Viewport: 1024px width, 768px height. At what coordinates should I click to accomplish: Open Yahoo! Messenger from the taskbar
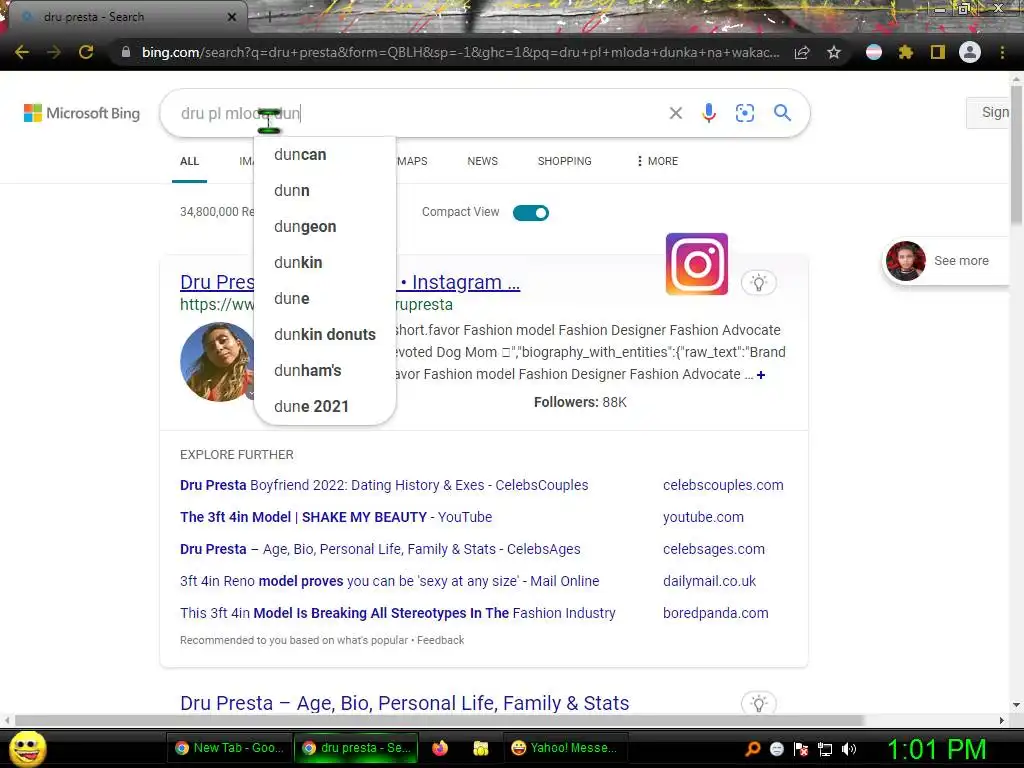coord(565,748)
